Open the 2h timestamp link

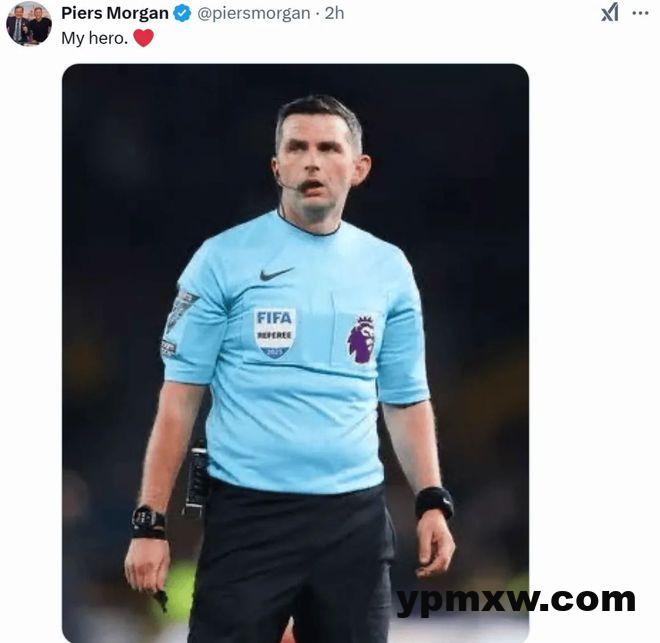tap(334, 13)
